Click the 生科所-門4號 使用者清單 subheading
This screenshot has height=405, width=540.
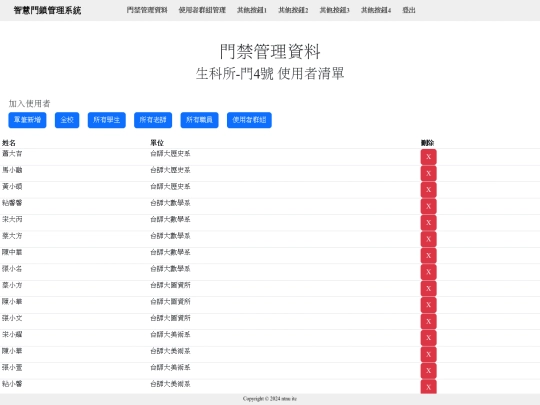pyautogui.click(x=270, y=73)
